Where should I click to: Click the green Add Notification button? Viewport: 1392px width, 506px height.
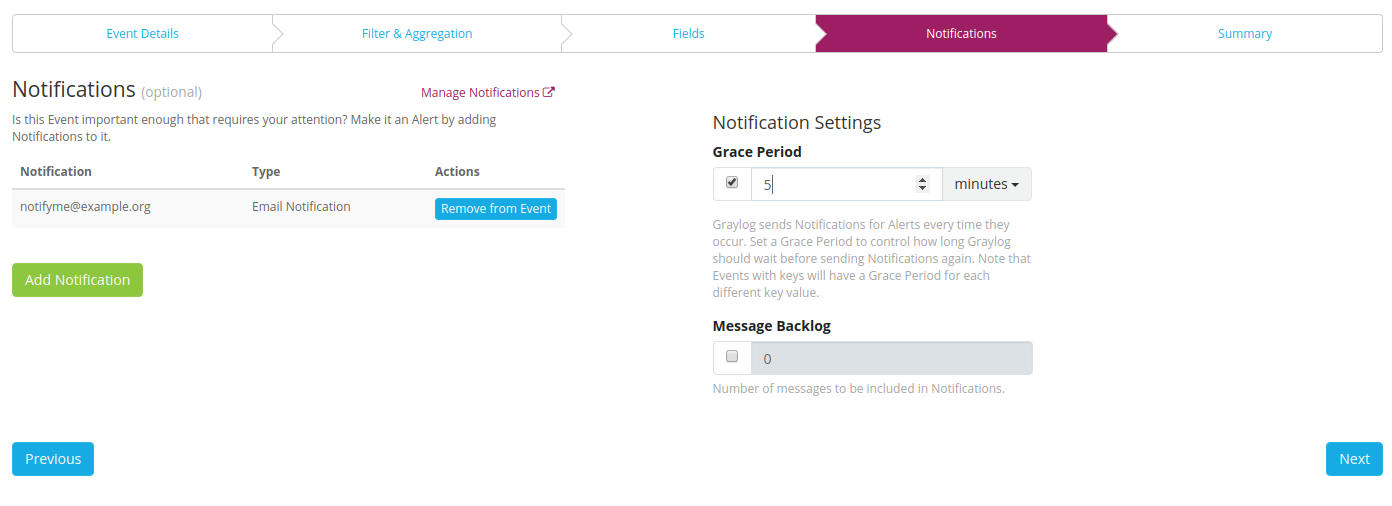coord(77,280)
